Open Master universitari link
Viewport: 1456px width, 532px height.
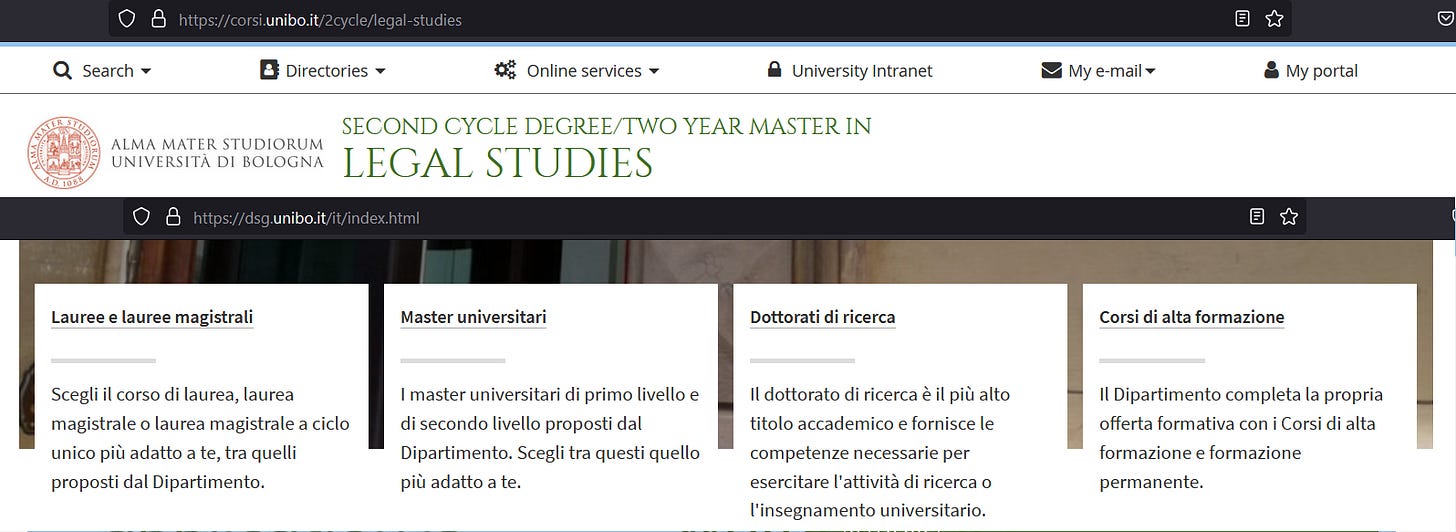(473, 317)
